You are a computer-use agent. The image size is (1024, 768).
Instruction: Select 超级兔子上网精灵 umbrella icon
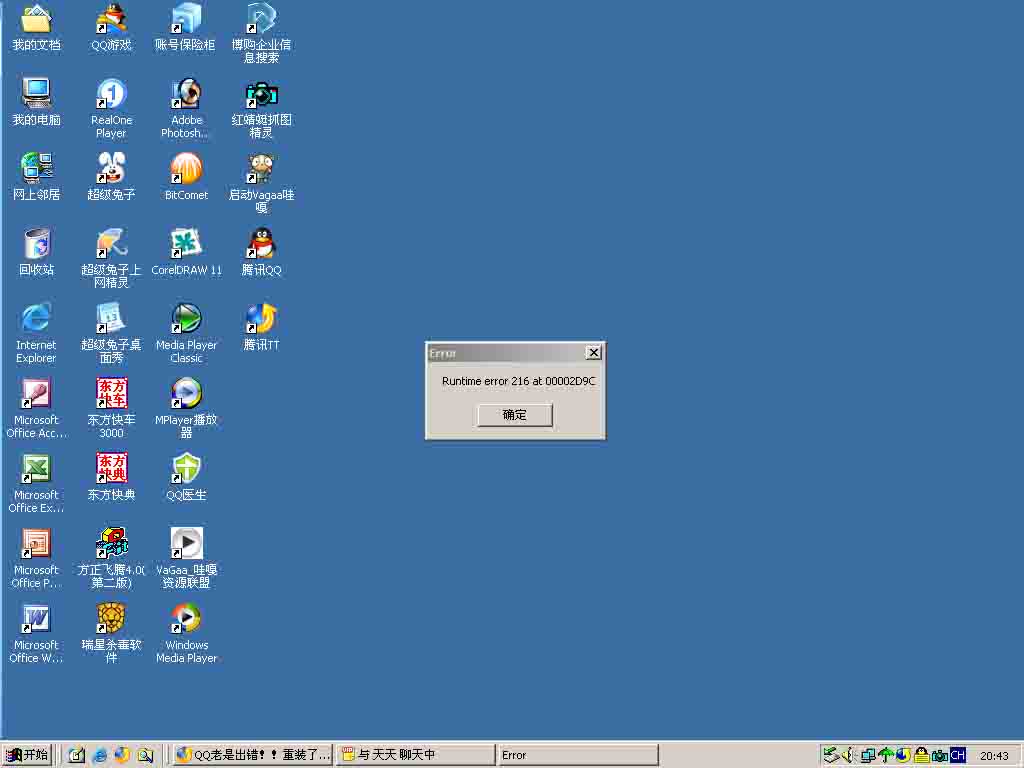pyautogui.click(x=112, y=244)
